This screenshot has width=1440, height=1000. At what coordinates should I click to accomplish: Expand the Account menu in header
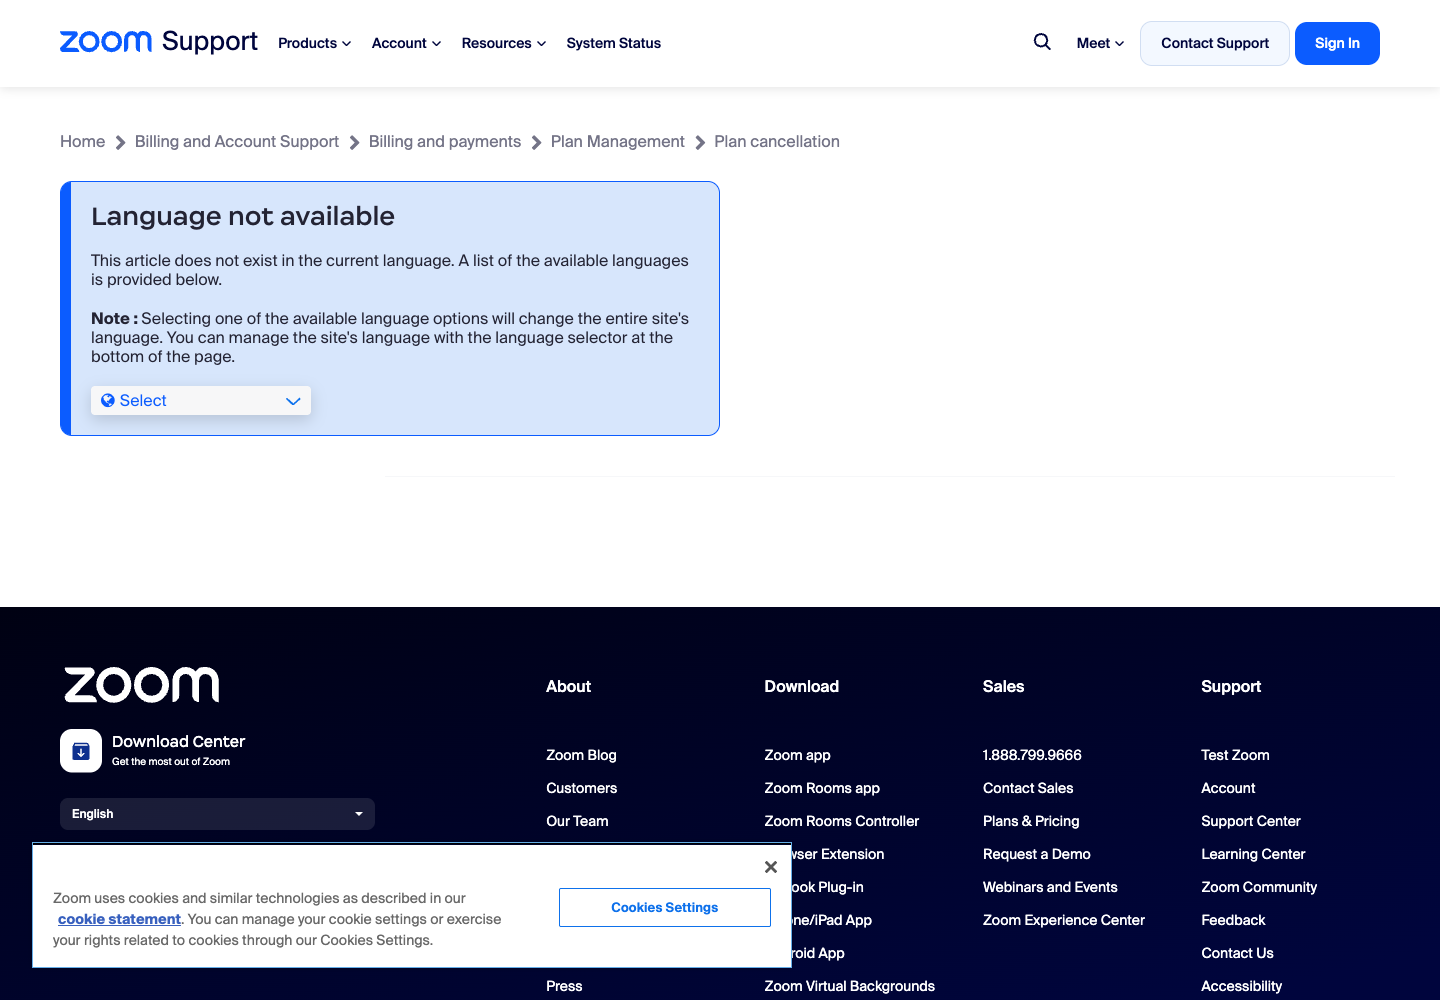[407, 43]
